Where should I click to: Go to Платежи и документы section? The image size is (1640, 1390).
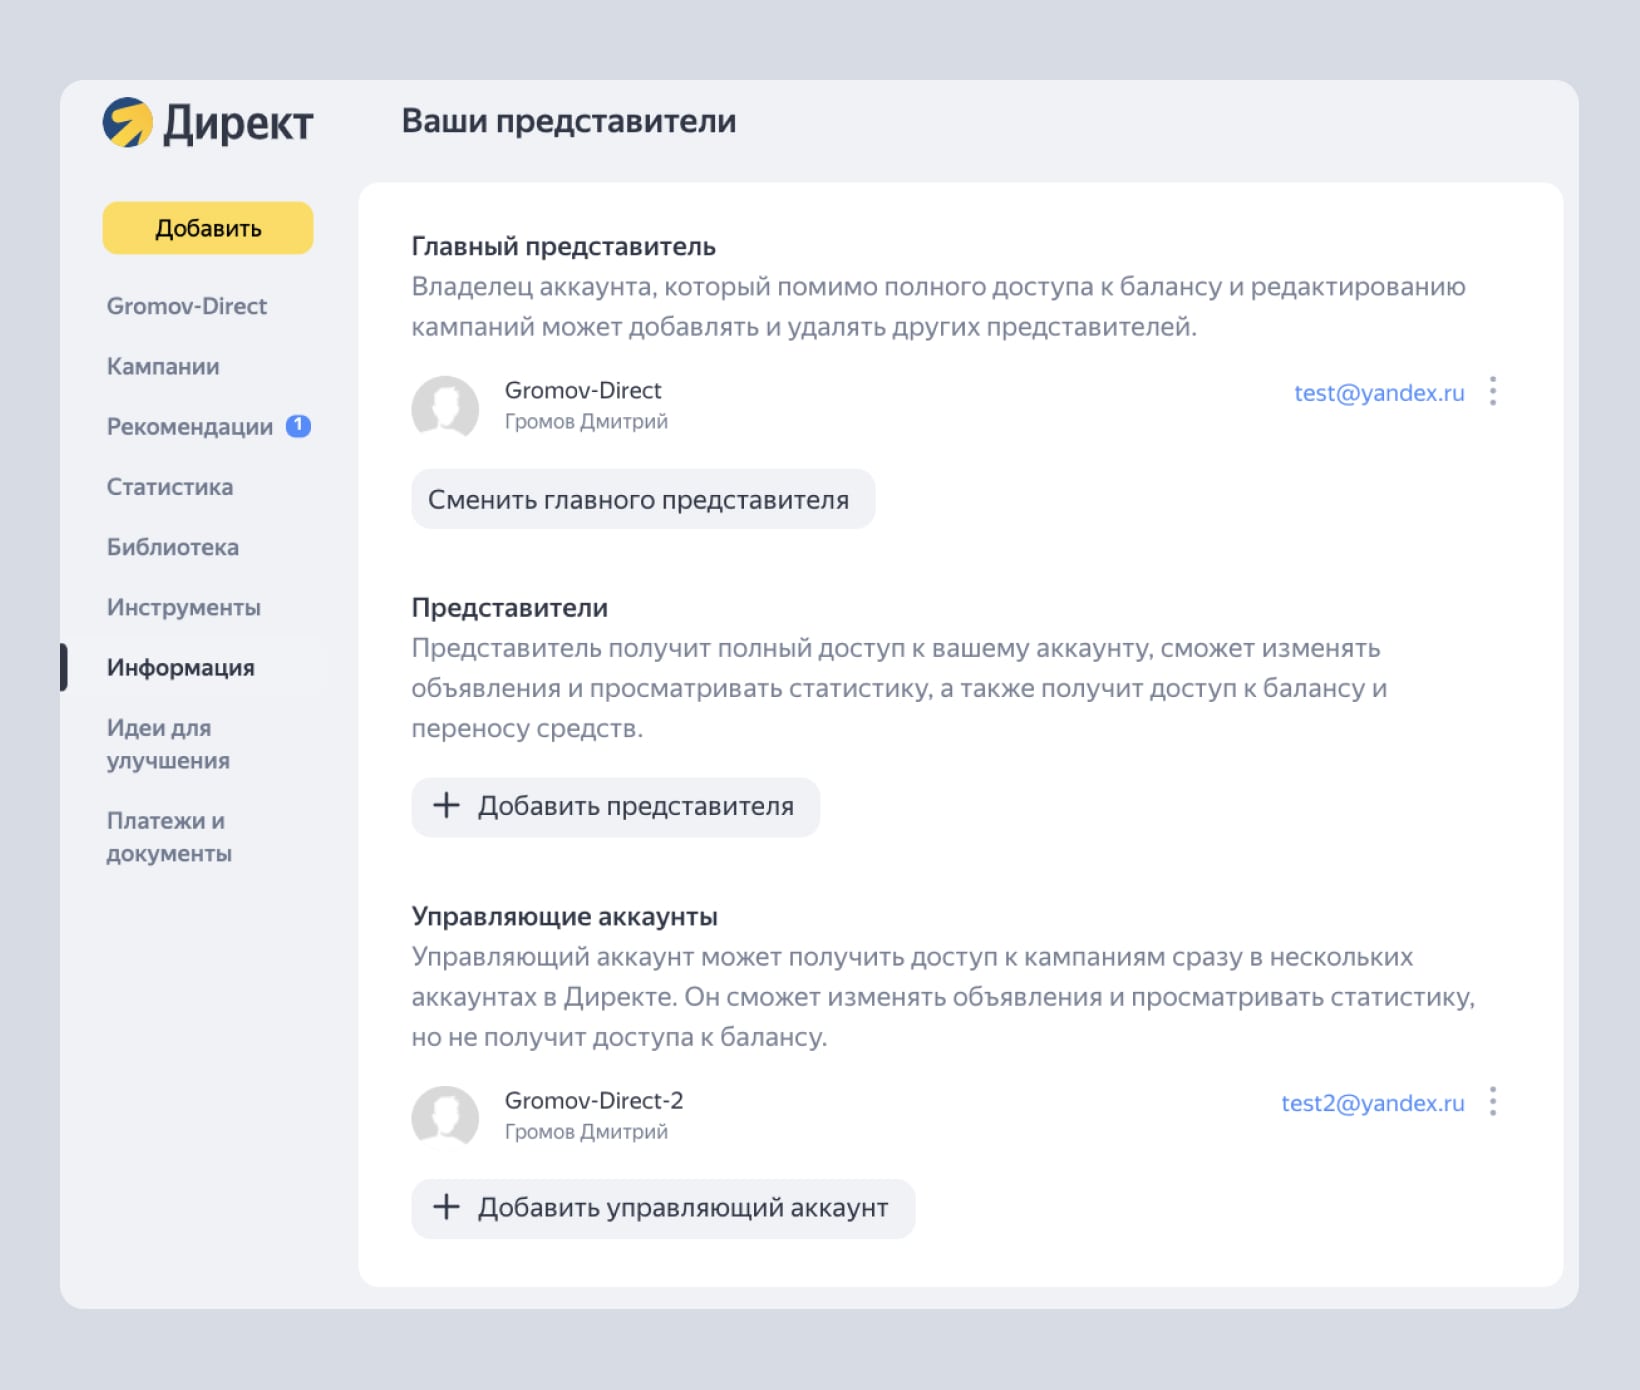[x=169, y=837]
